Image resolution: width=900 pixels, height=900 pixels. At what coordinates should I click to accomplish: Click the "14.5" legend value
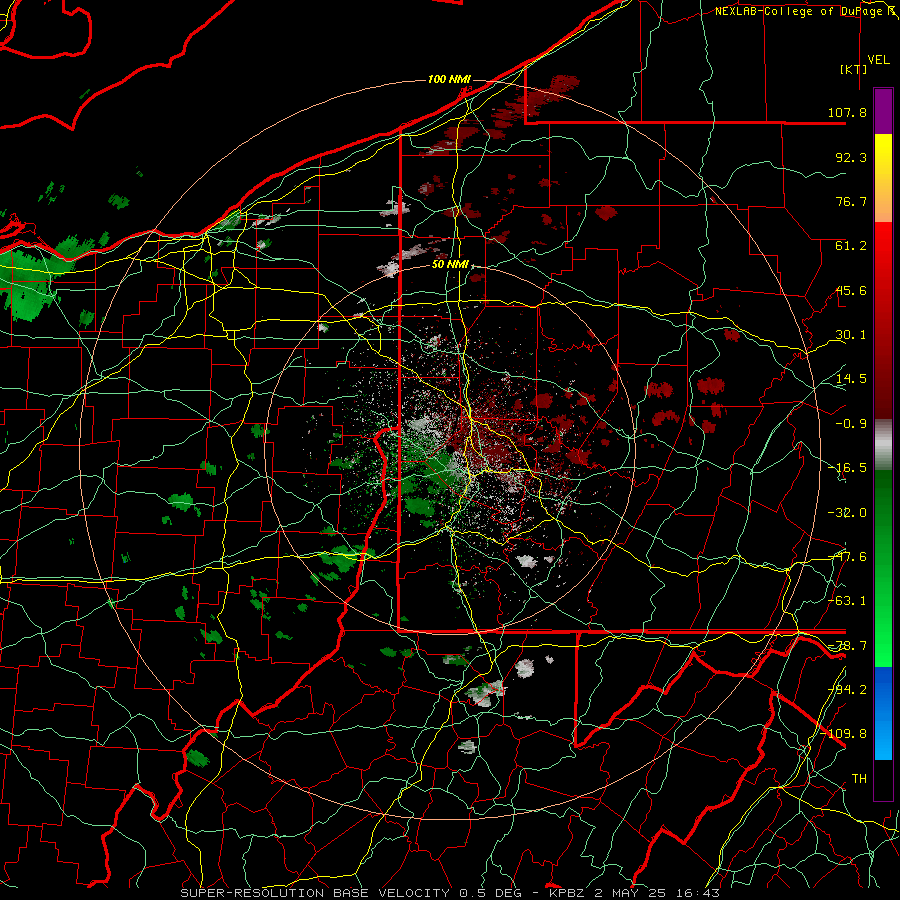pos(851,379)
